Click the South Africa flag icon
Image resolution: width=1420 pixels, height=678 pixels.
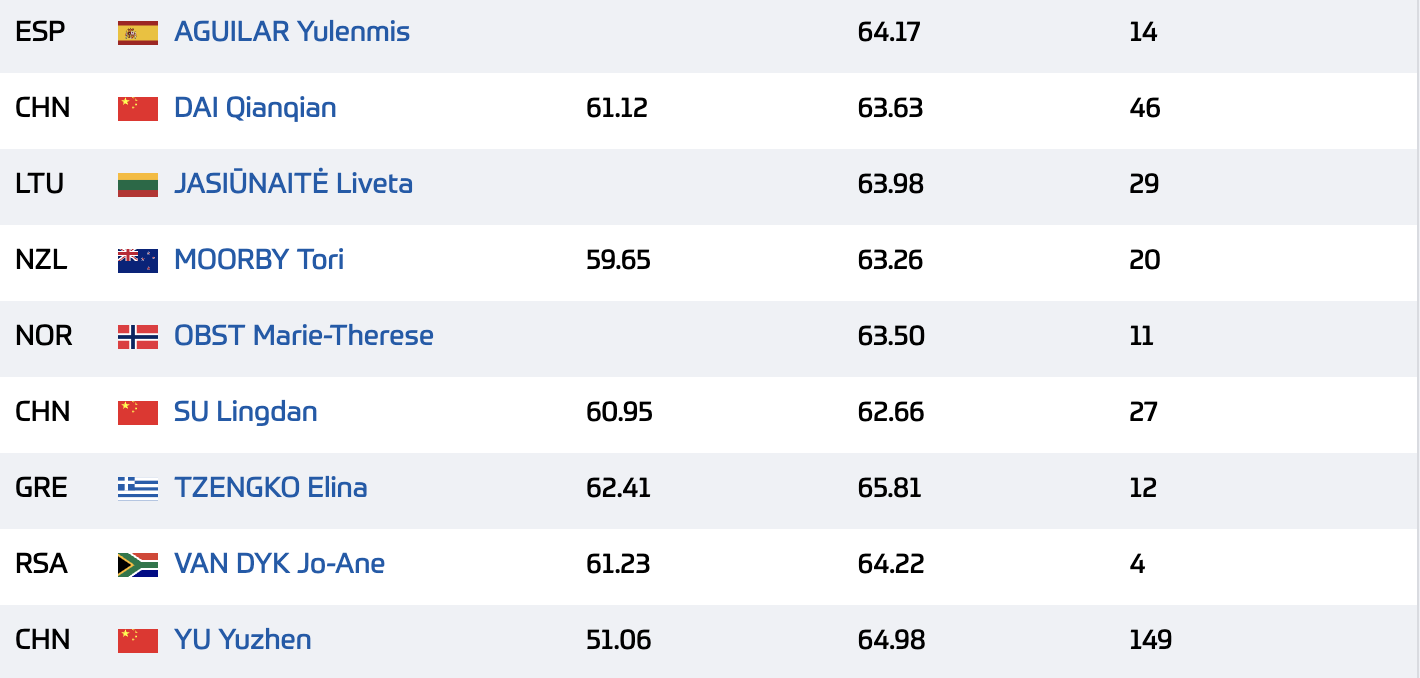click(138, 565)
